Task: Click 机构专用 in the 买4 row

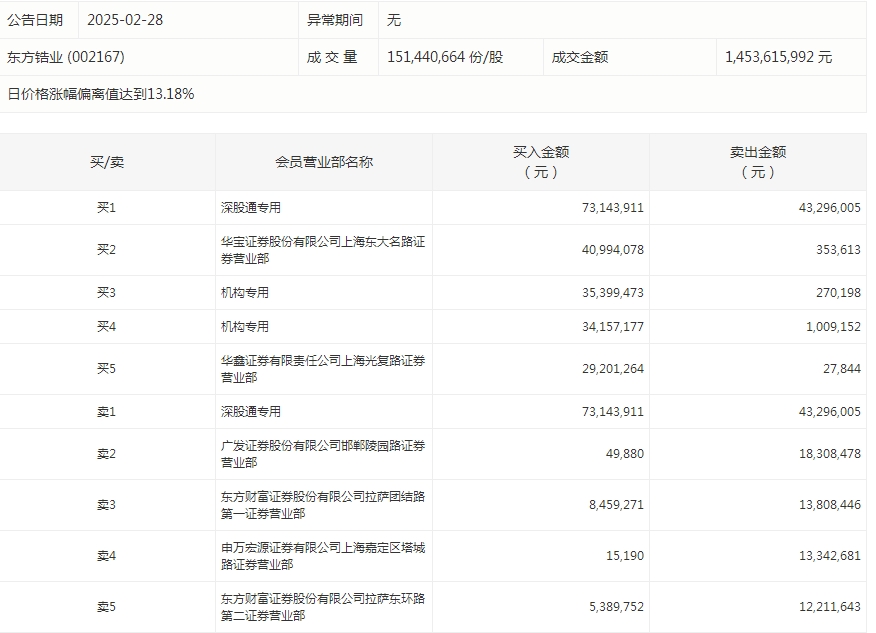Action: [245, 327]
